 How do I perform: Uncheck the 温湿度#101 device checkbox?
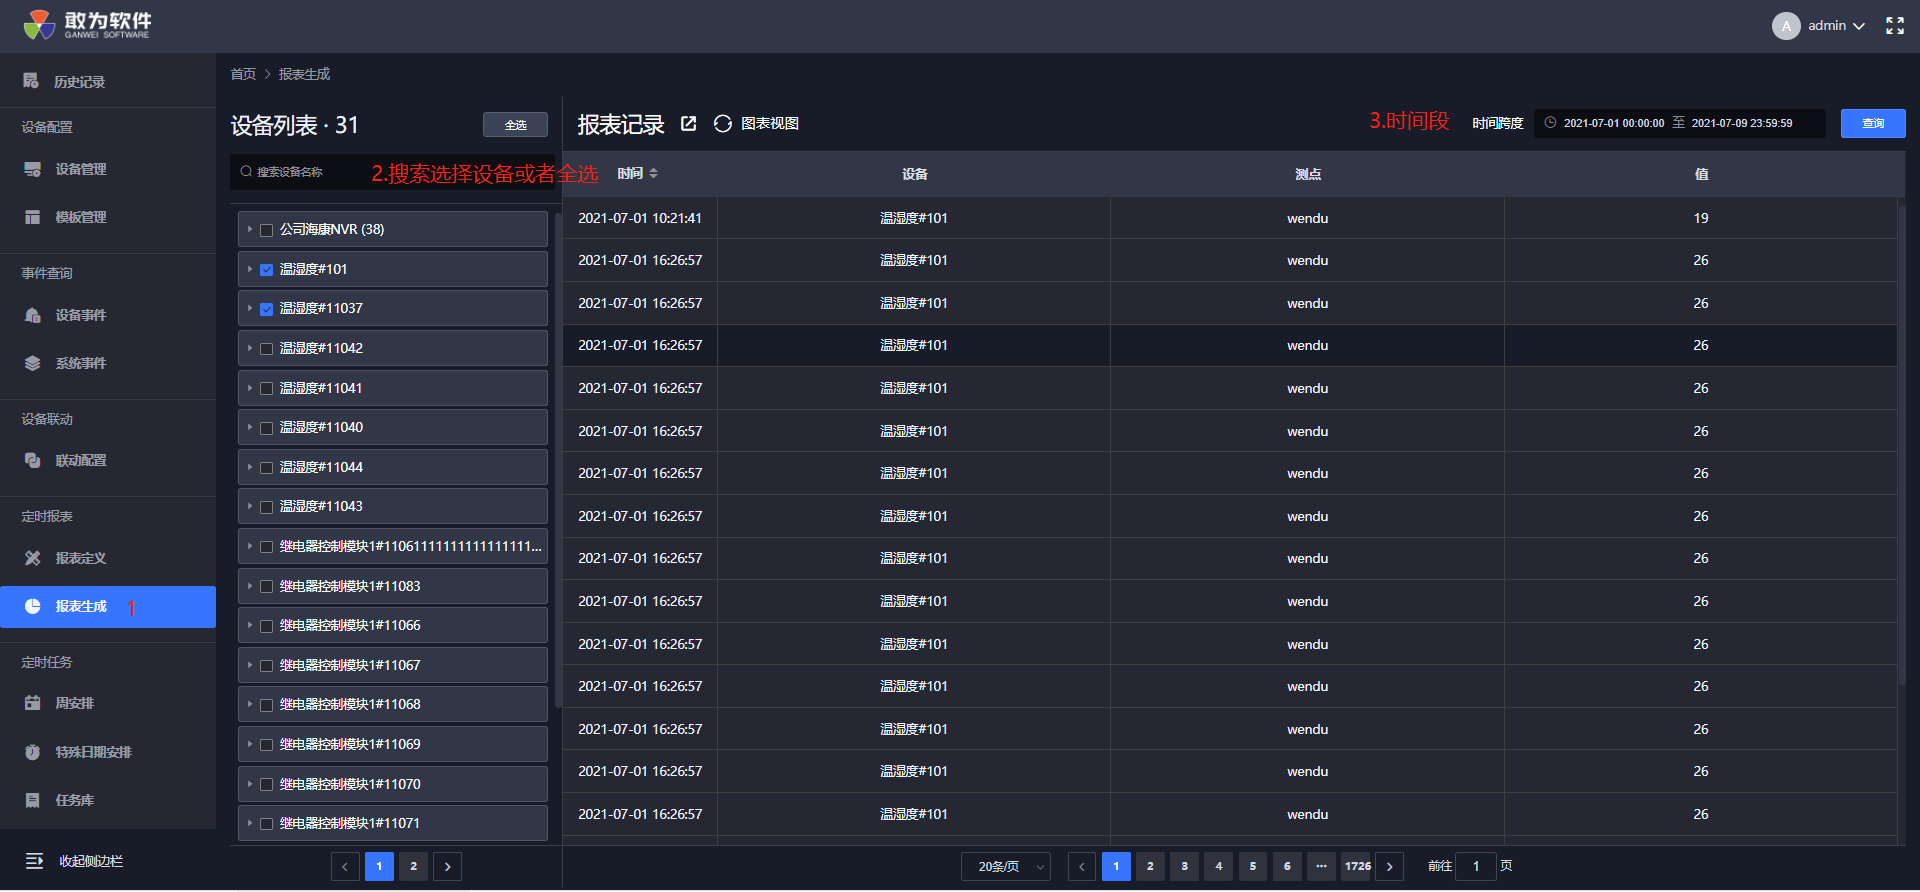[x=267, y=270]
